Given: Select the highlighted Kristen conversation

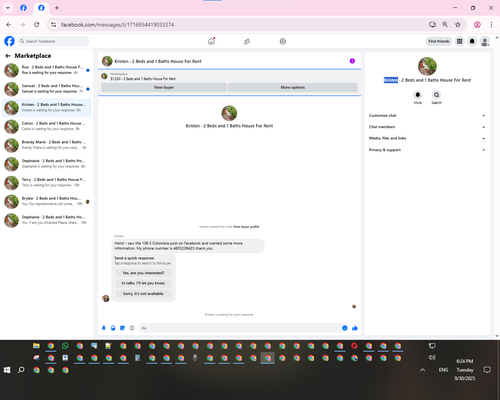Looking at the screenshot, I should coord(47,108).
